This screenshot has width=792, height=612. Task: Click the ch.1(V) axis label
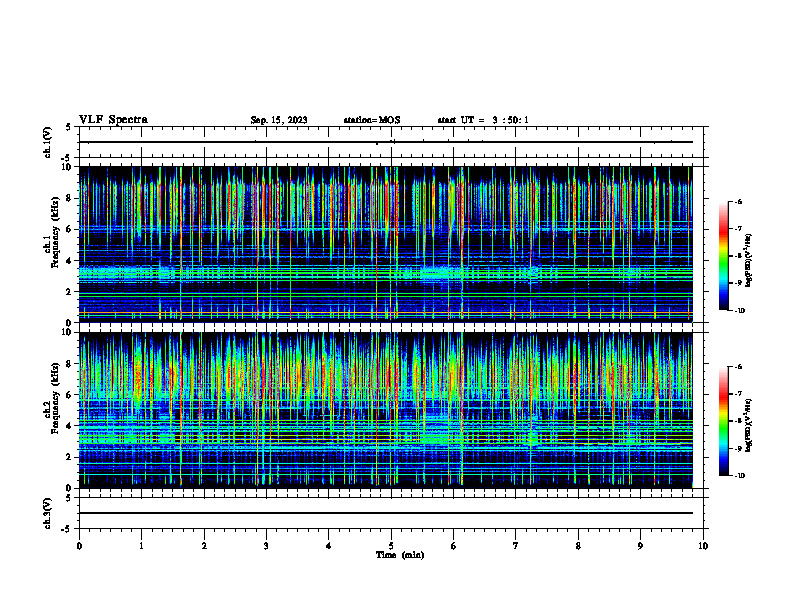[48, 142]
